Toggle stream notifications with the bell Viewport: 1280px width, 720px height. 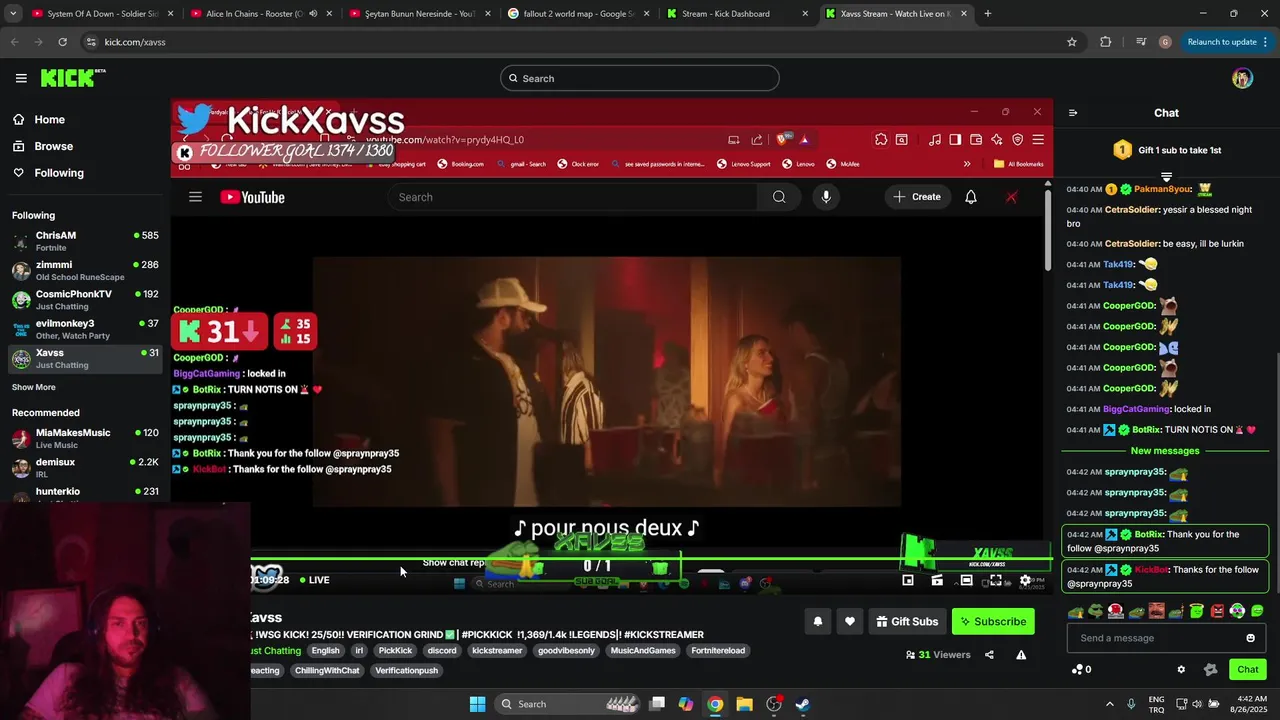click(818, 621)
